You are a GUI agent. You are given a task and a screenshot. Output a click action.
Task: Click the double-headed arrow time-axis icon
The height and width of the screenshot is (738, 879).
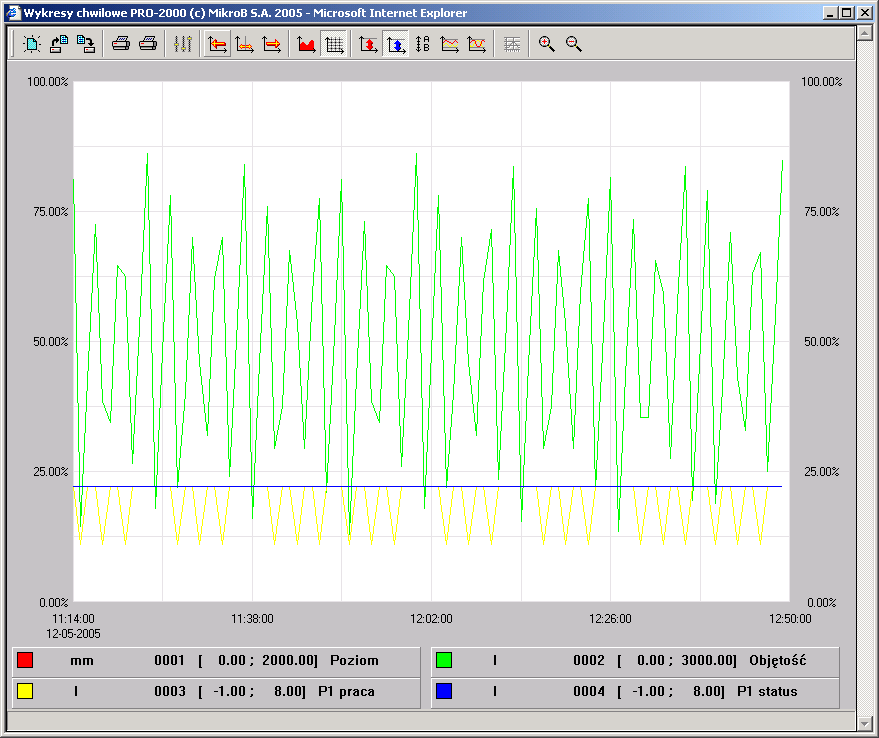[244, 44]
